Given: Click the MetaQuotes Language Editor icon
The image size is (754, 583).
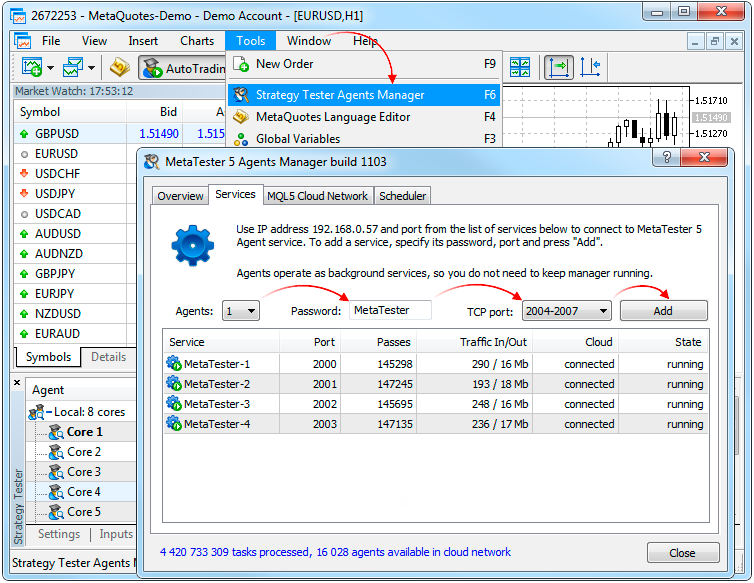Looking at the screenshot, I should tap(241, 117).
